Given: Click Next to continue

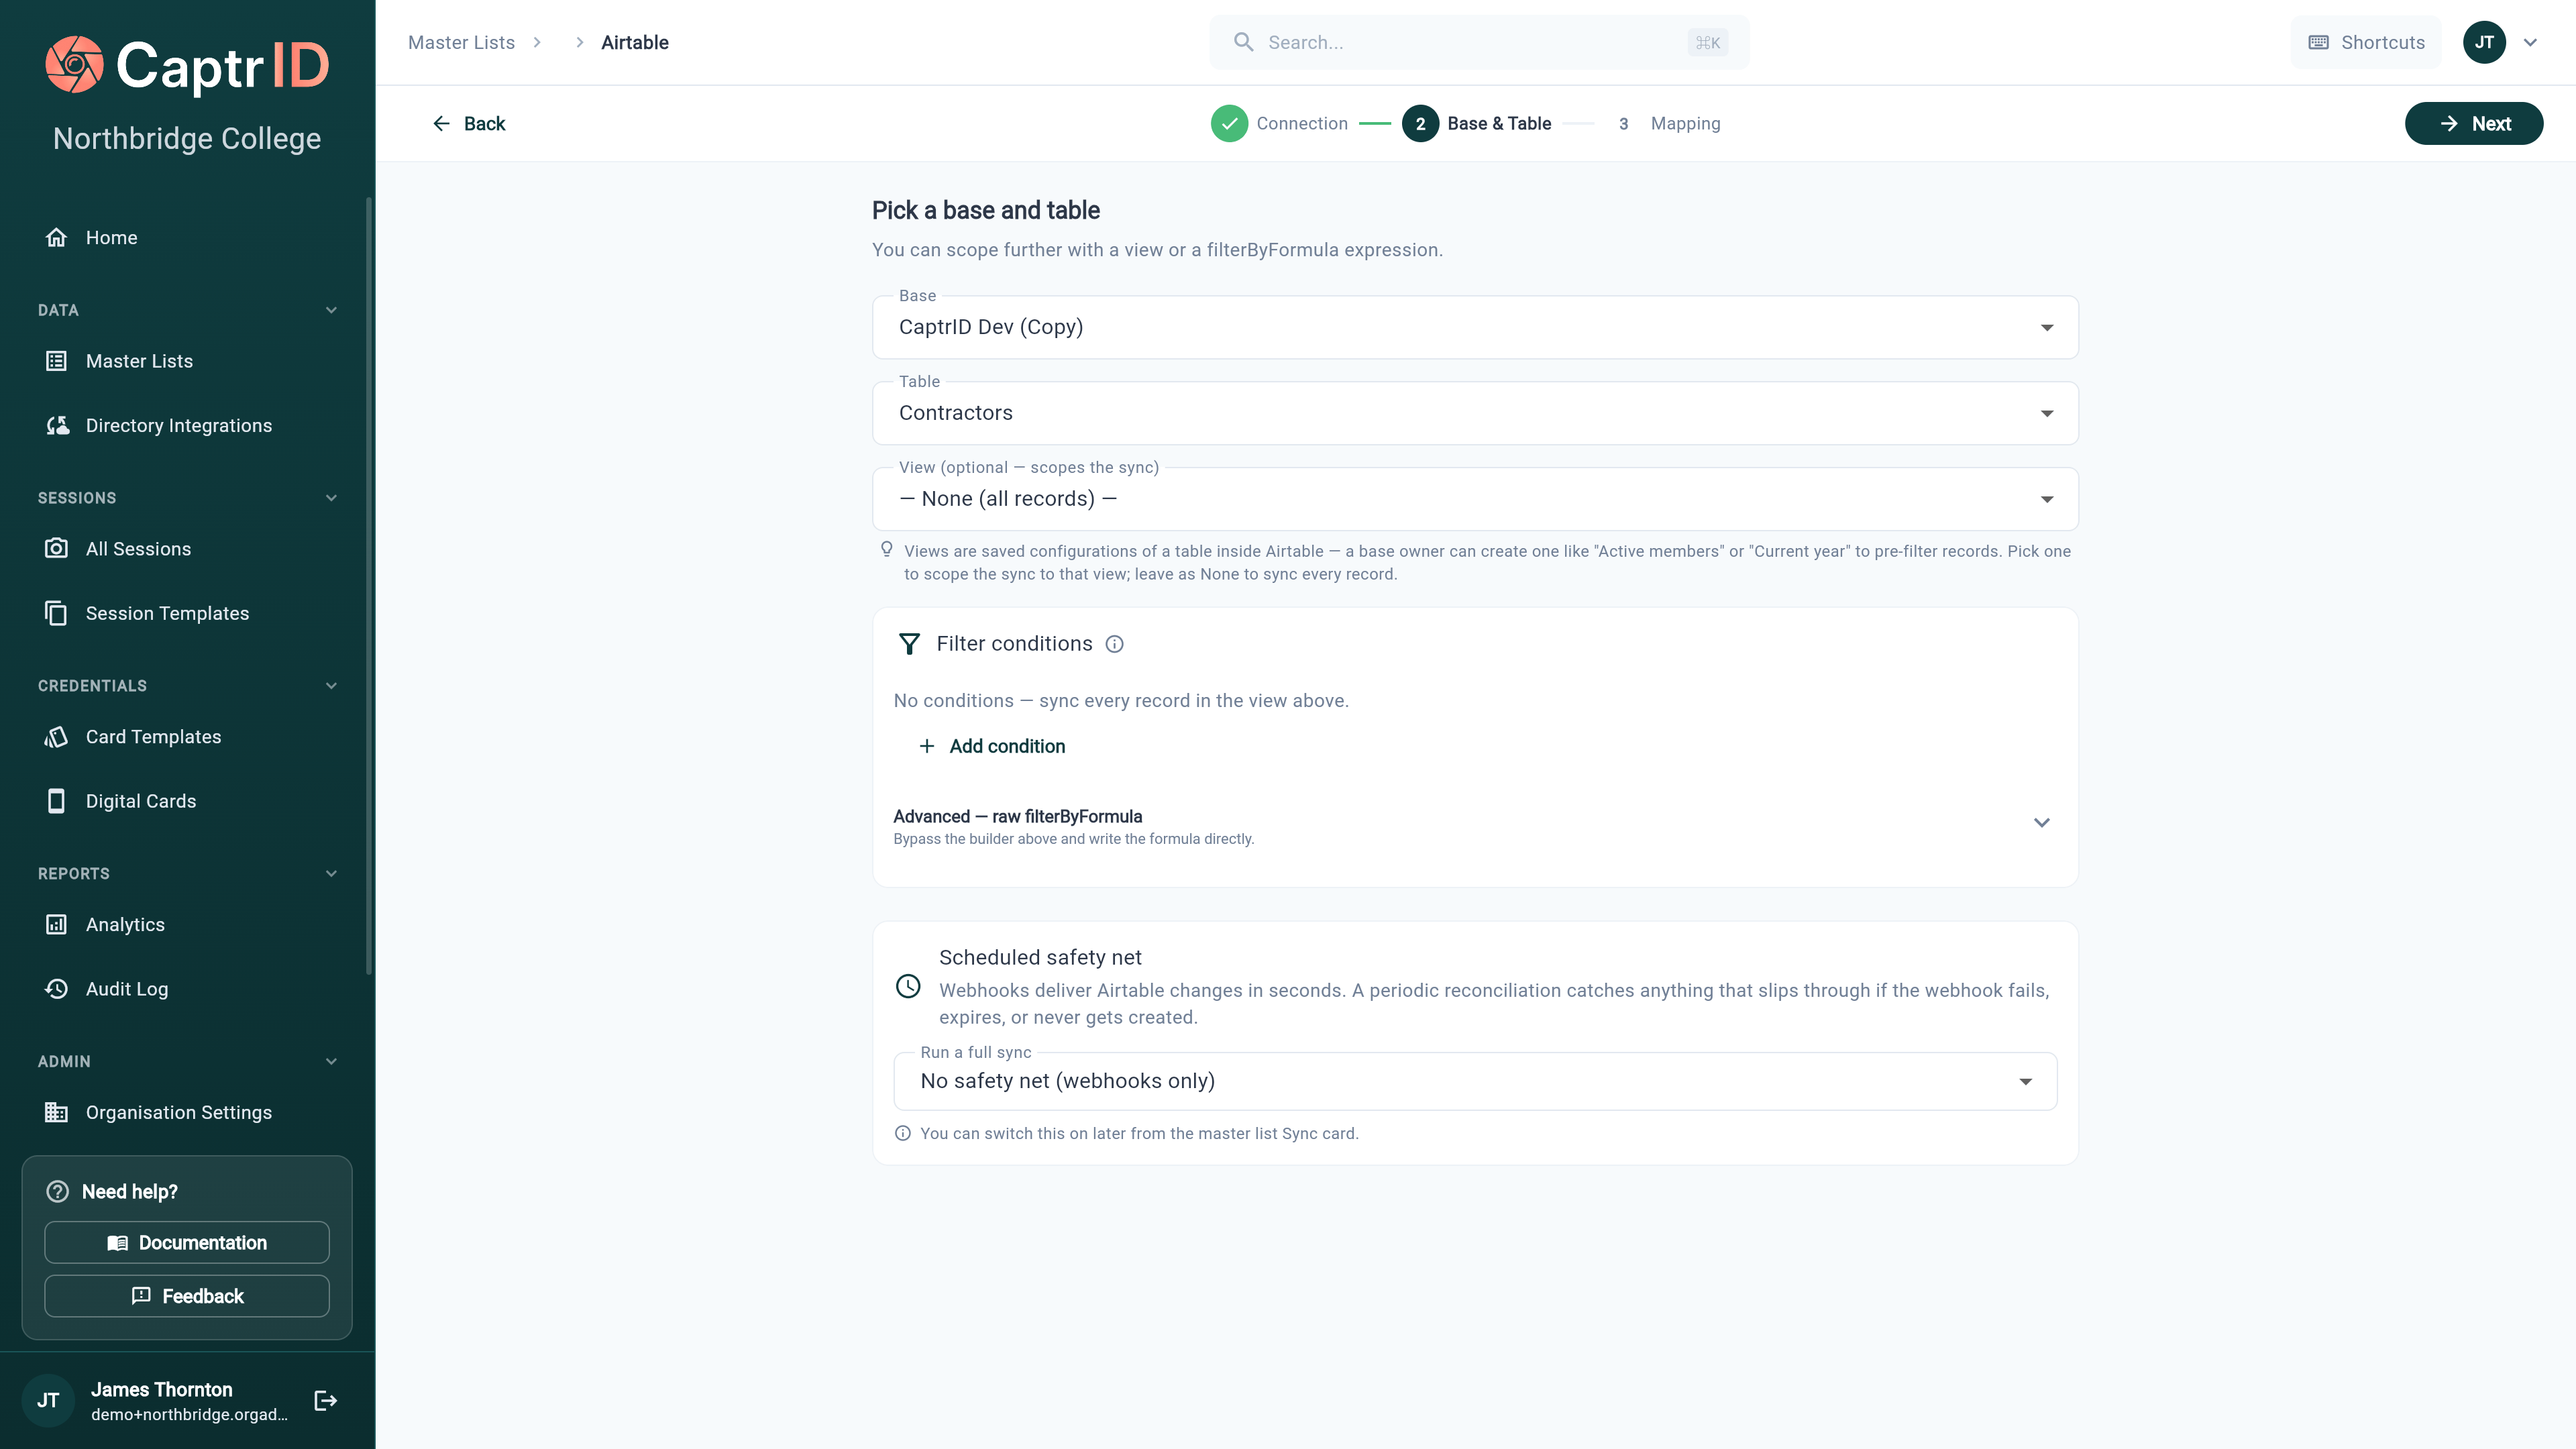Looking at the screenshot, I should 2473,124.
